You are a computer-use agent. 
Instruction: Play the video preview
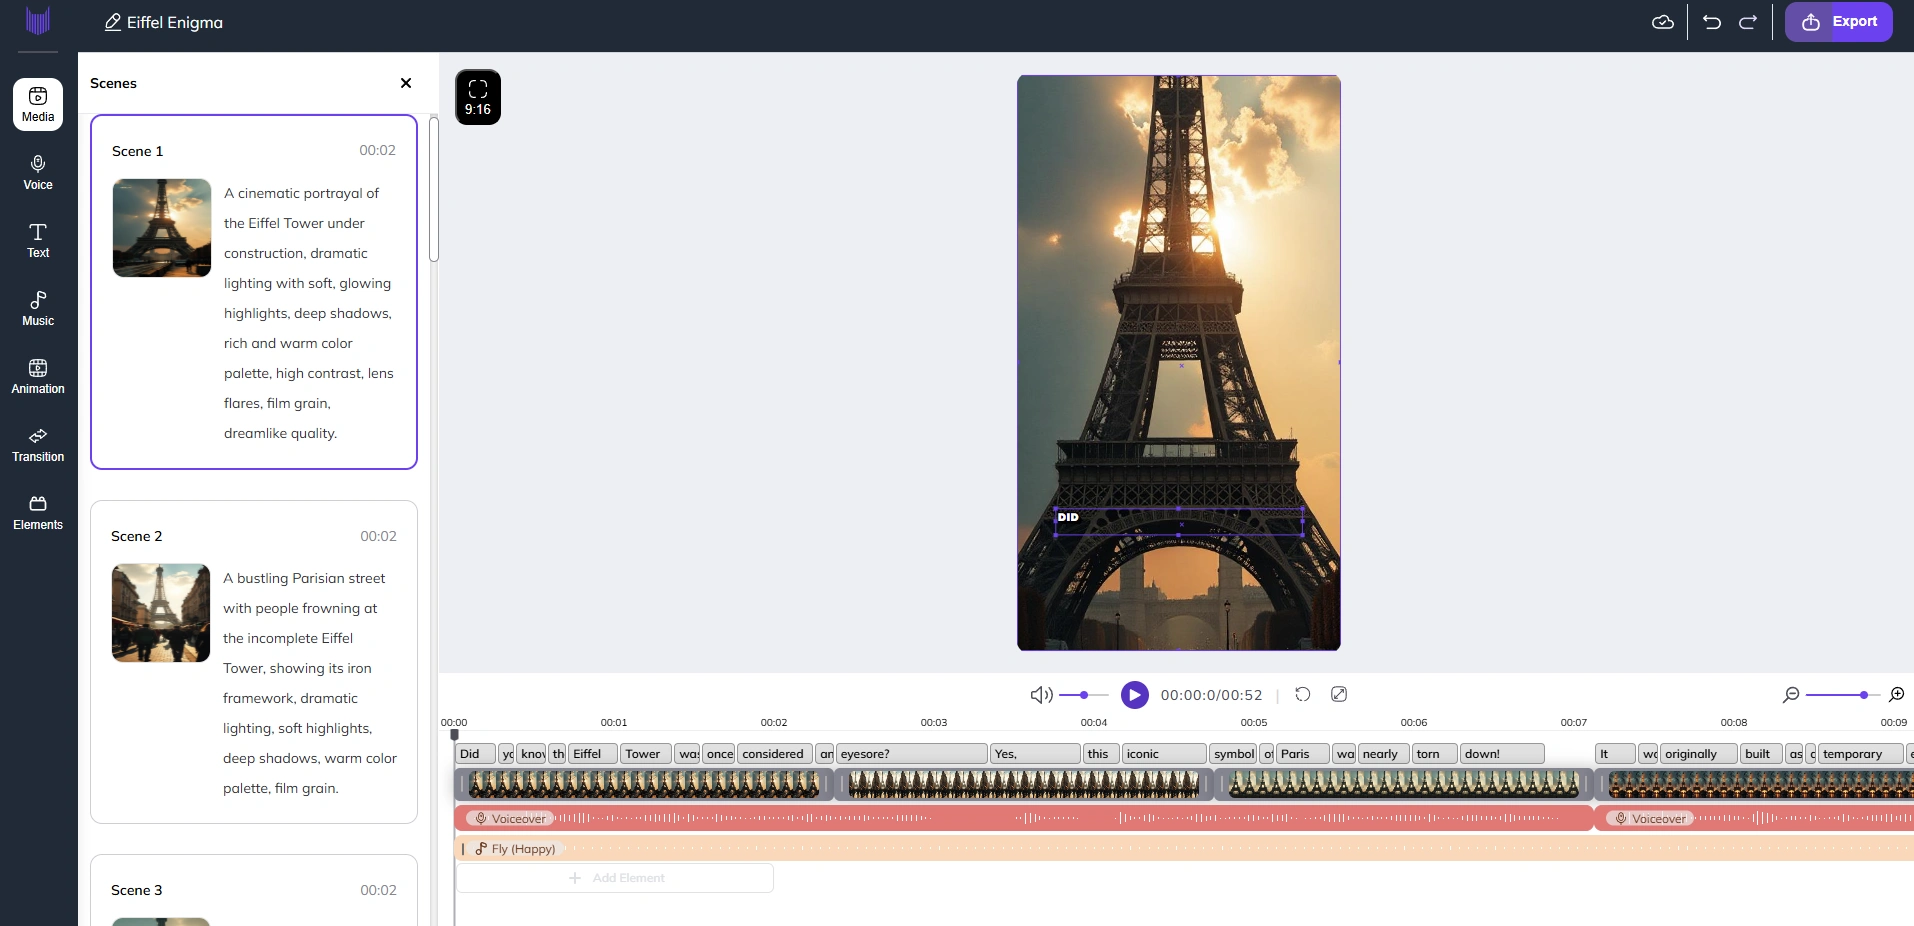click(1135, 694)
